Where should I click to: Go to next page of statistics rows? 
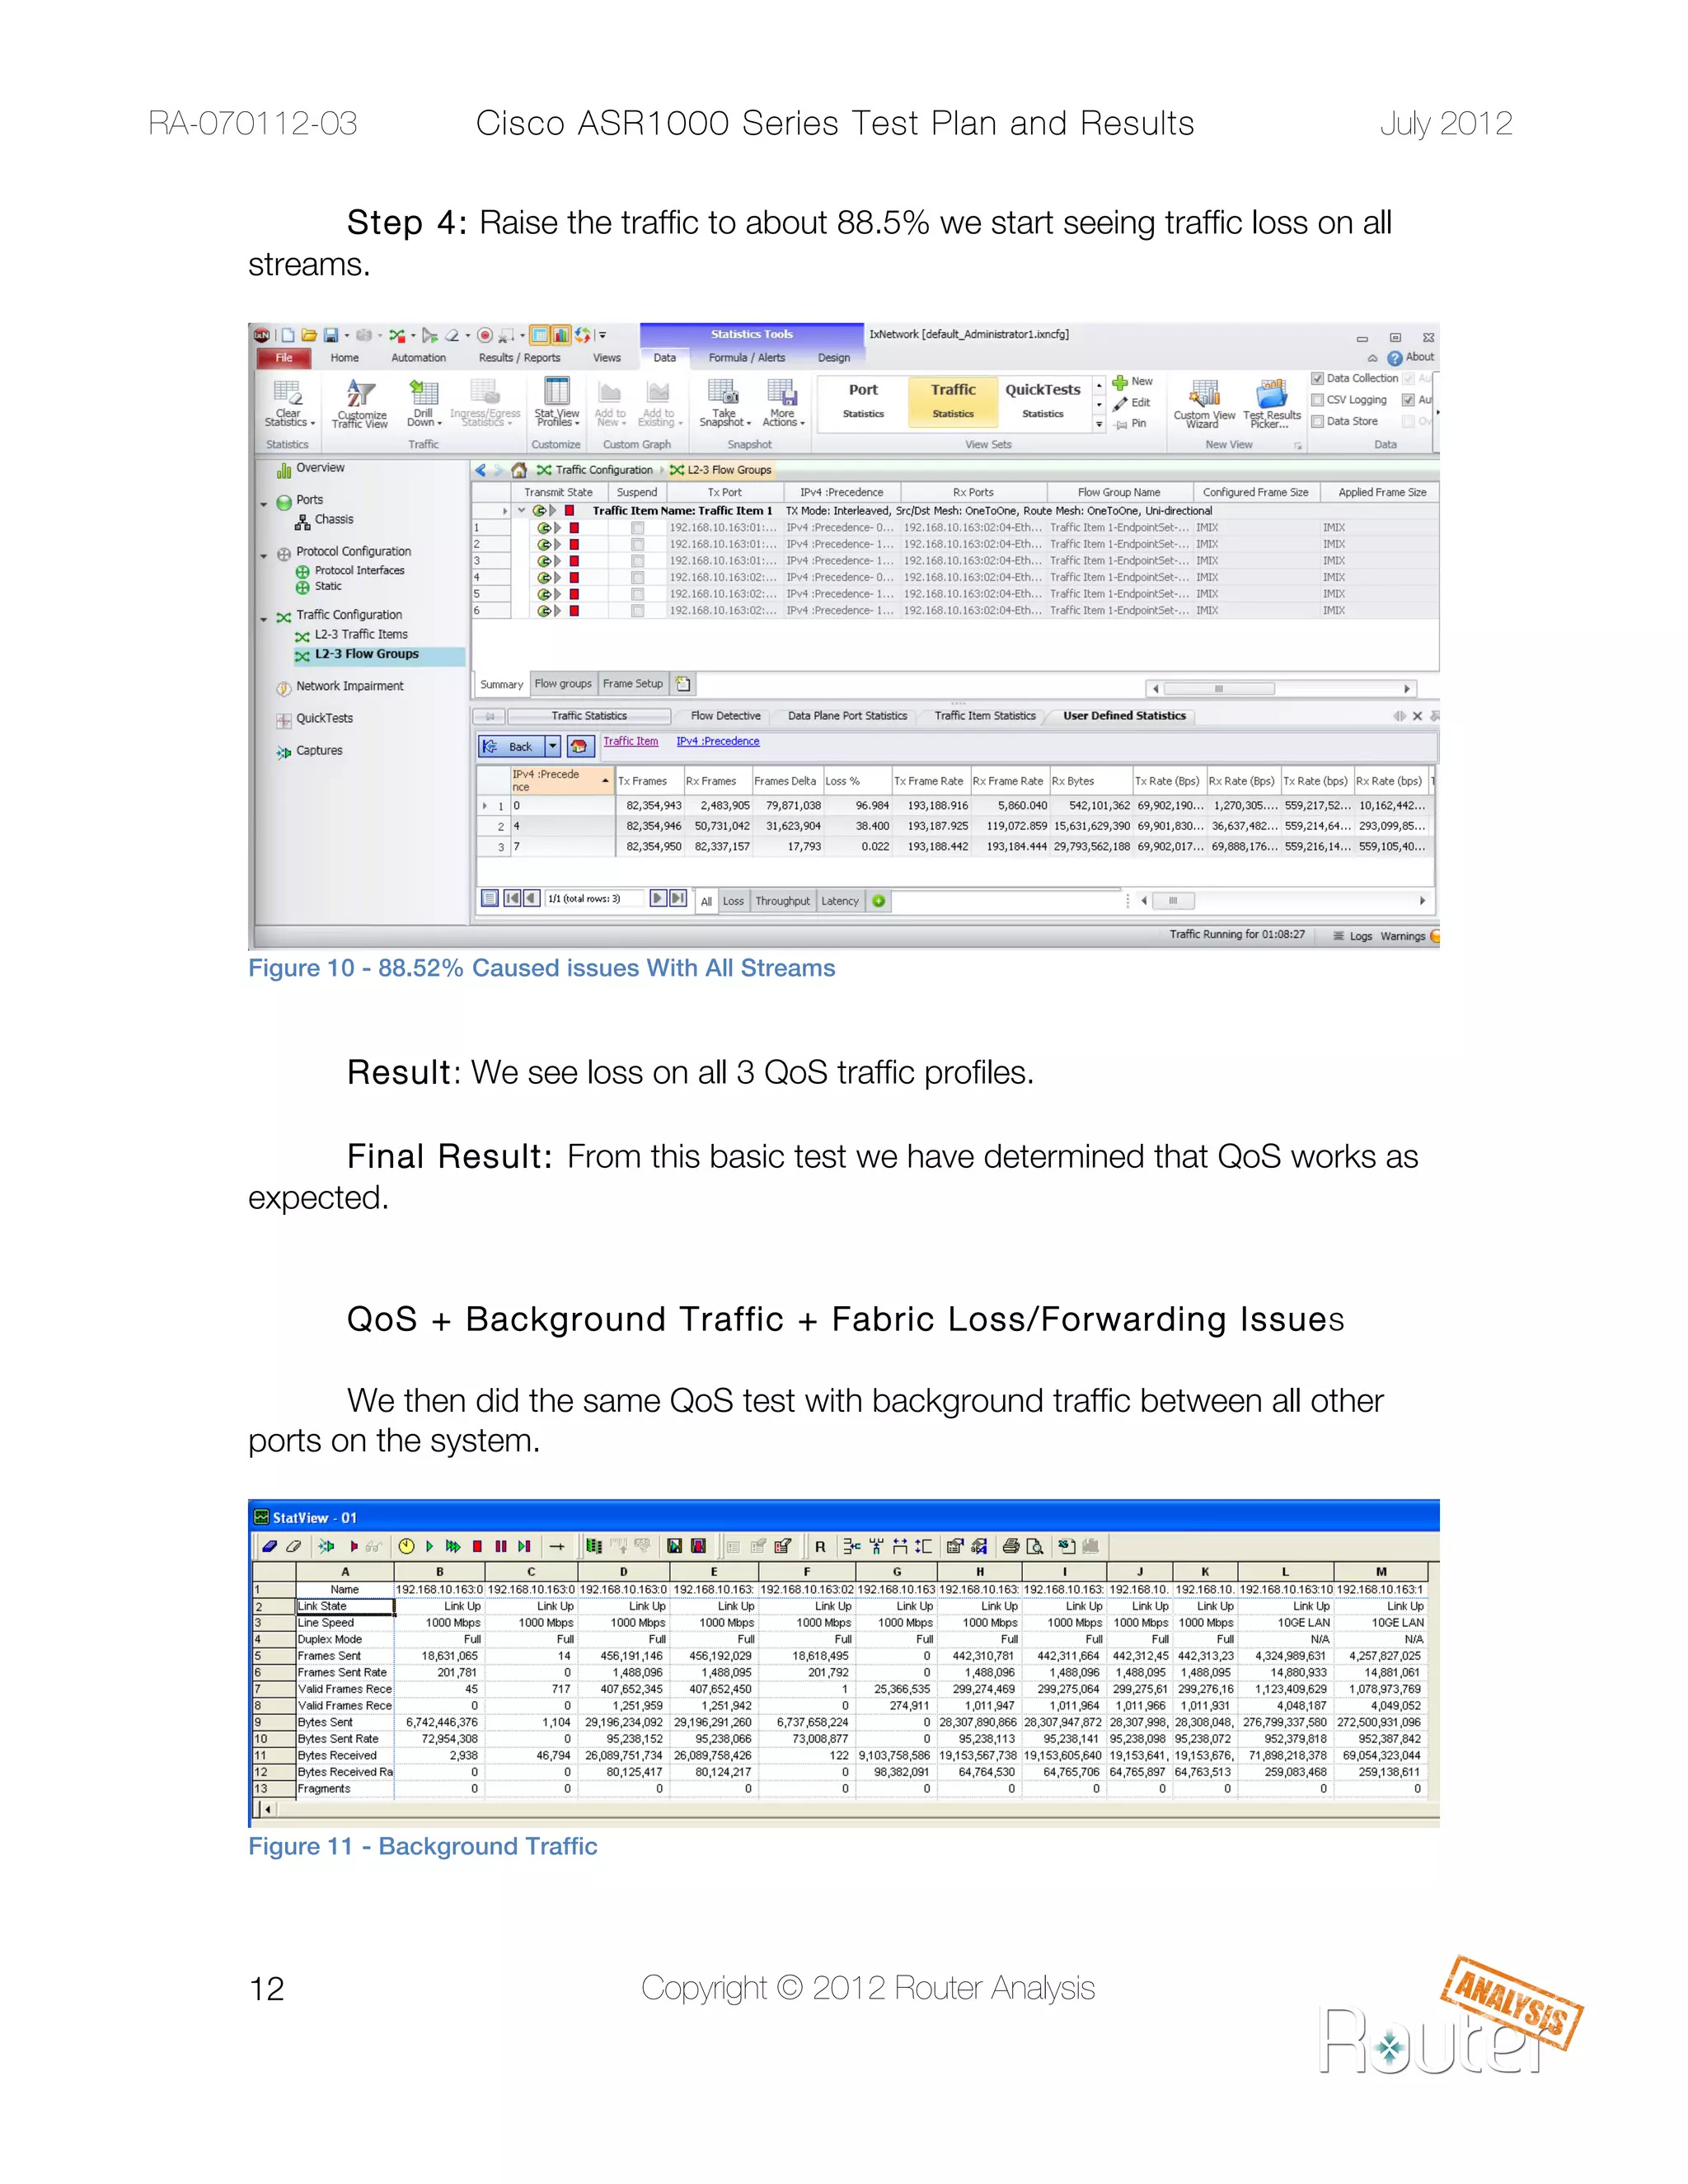point(658,899)
